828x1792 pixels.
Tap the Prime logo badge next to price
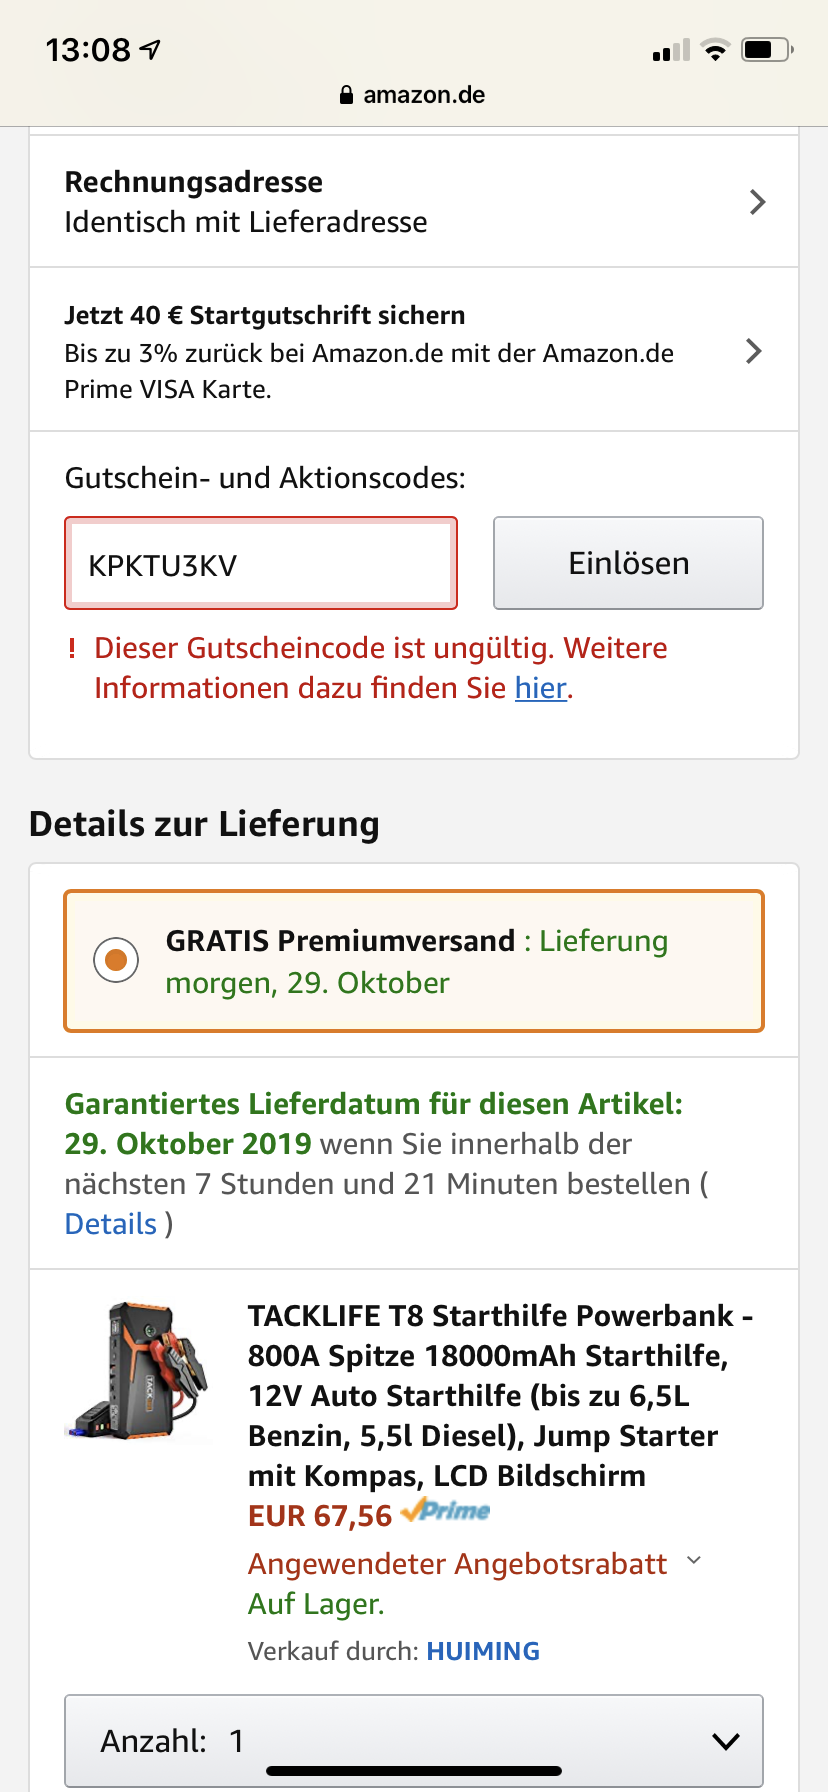[x=446, y=1511]
